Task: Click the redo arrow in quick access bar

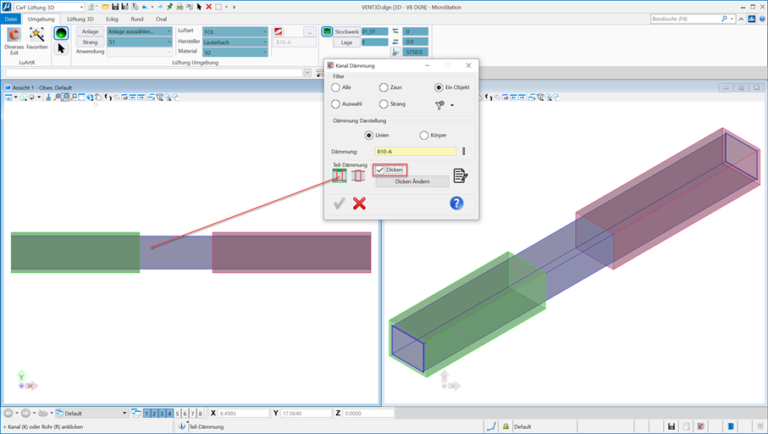Action: coord(160,7)
